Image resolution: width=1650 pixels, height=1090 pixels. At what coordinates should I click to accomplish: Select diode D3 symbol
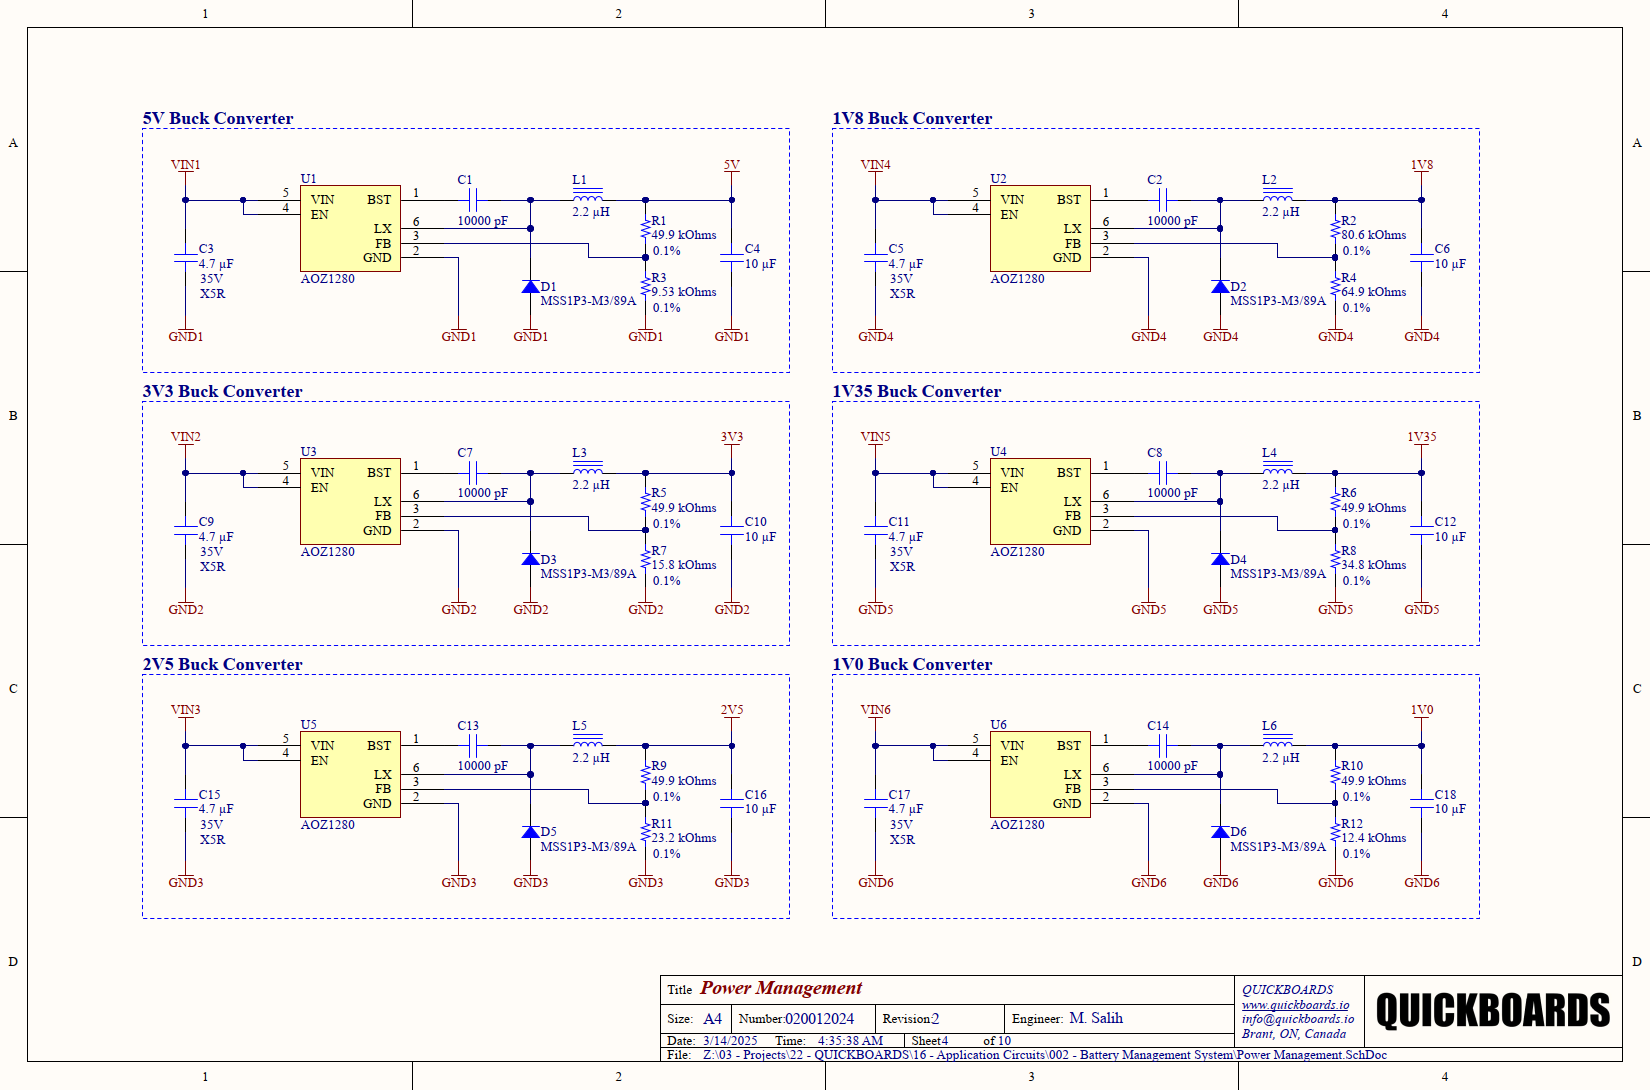pos(530,560)
